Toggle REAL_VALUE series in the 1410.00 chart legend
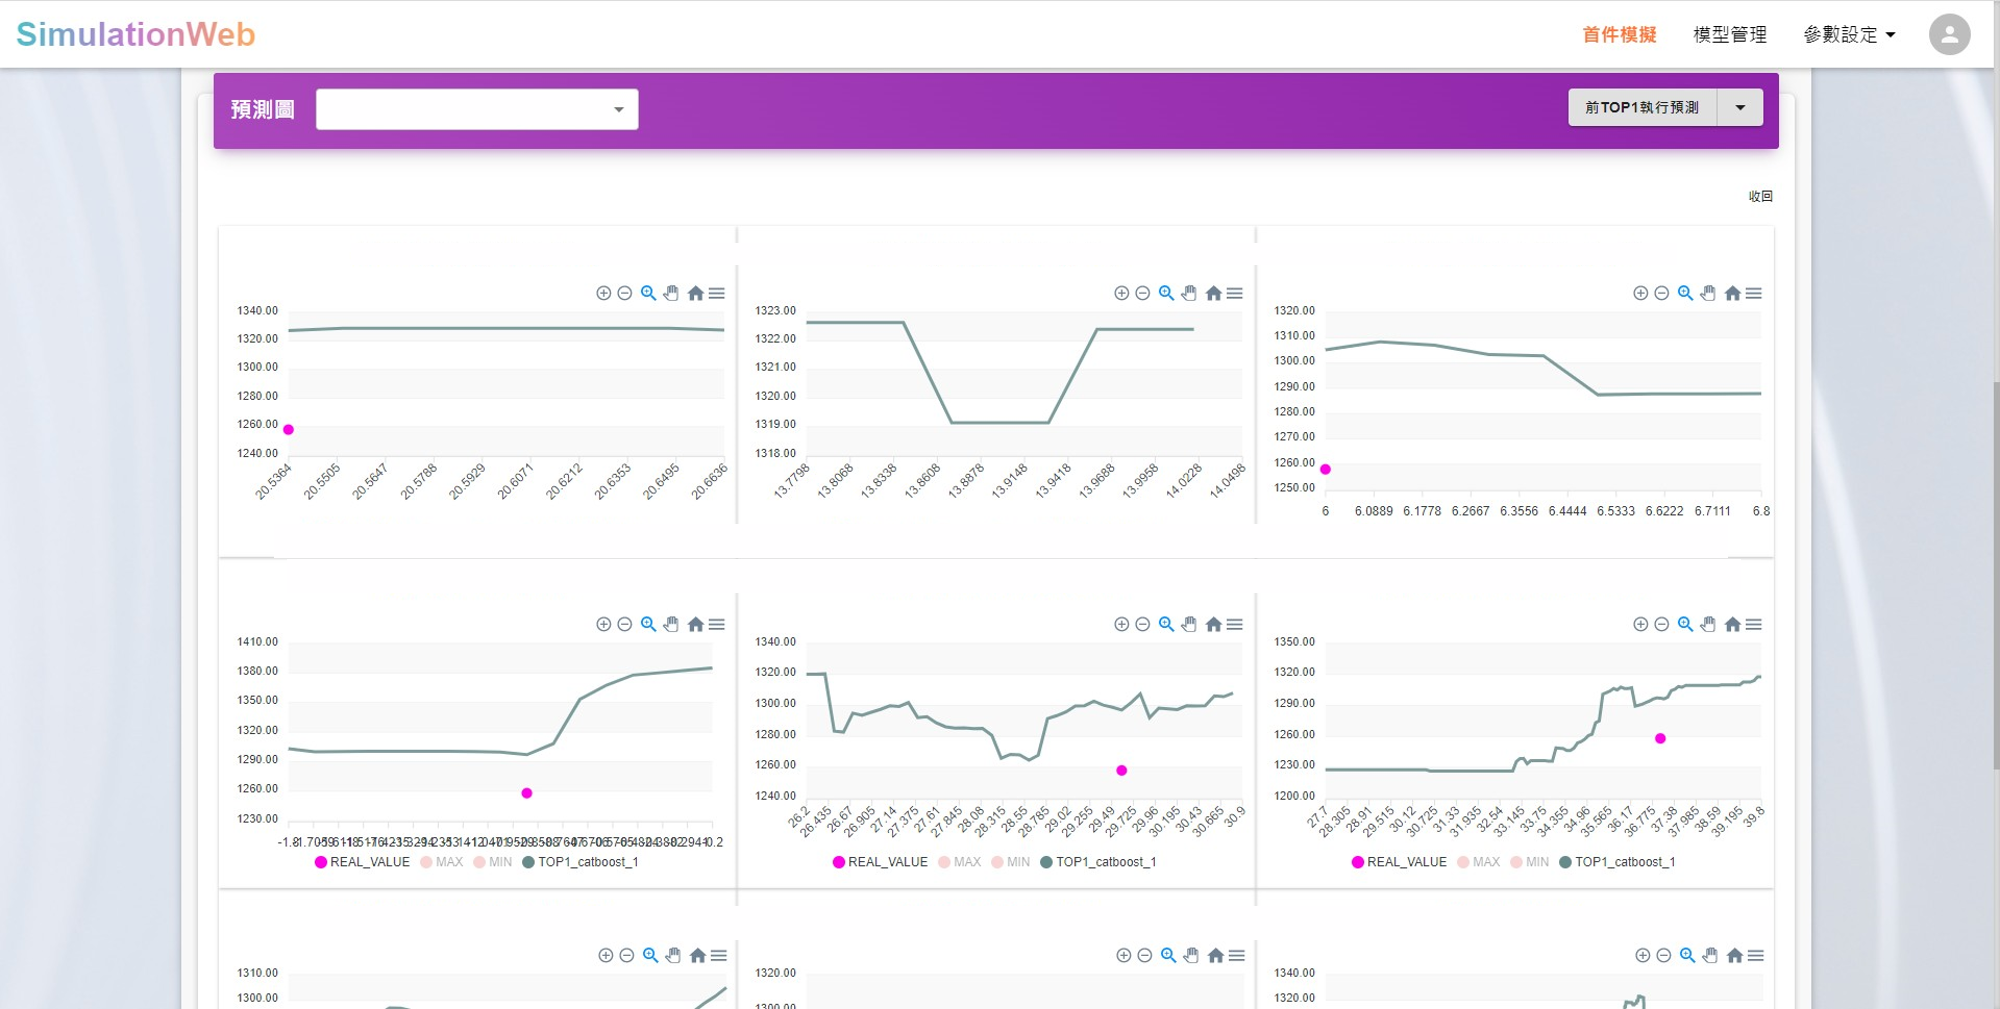The width and height of the screenshot is (2000, 1009). tap(362, 862)
